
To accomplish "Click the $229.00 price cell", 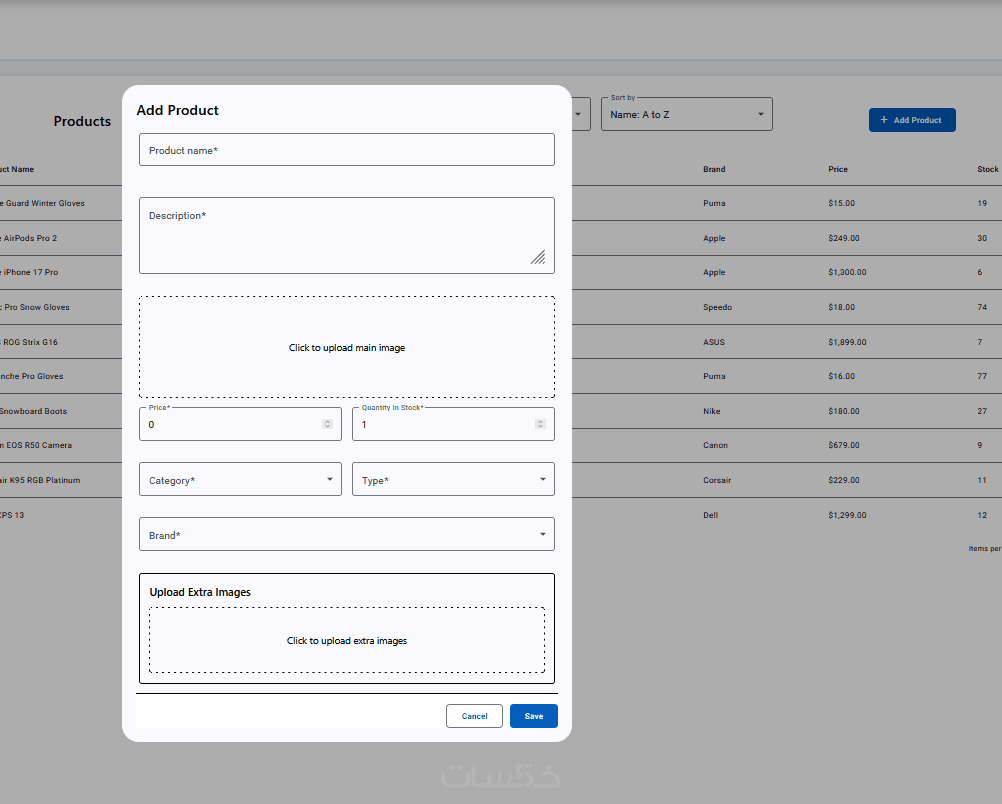I will click(844, 480).
